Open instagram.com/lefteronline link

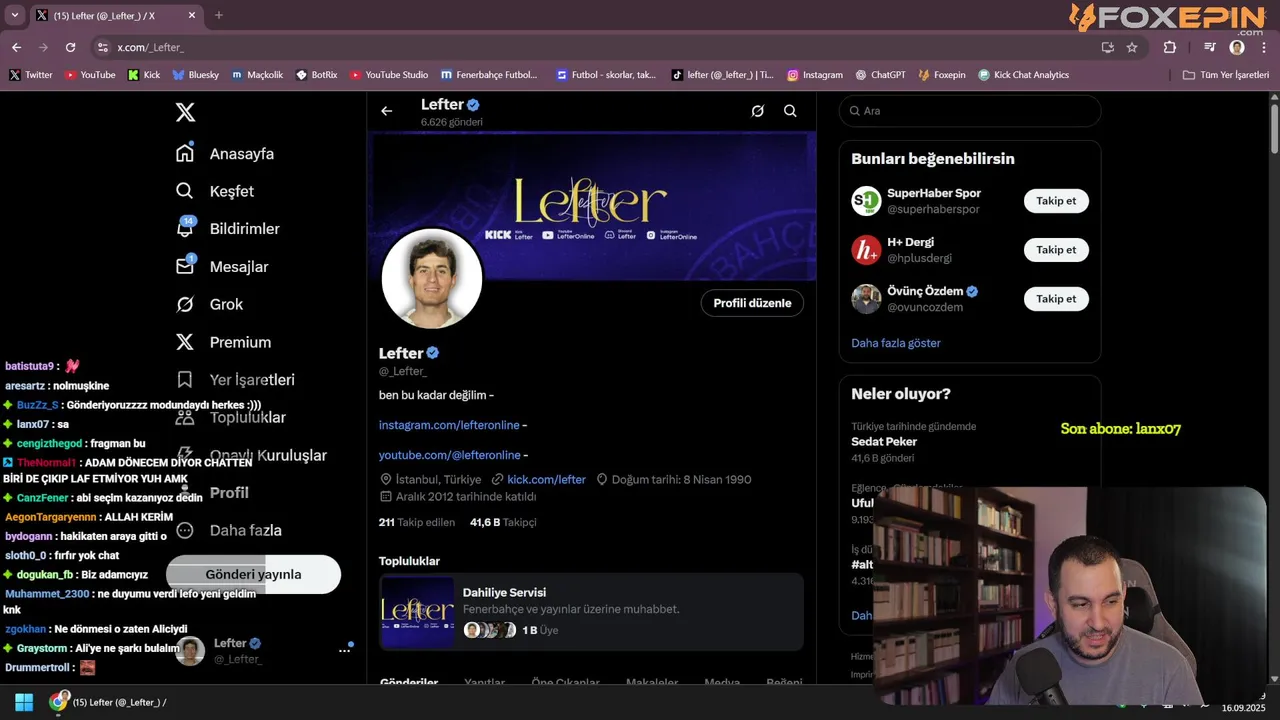(449, 425)
